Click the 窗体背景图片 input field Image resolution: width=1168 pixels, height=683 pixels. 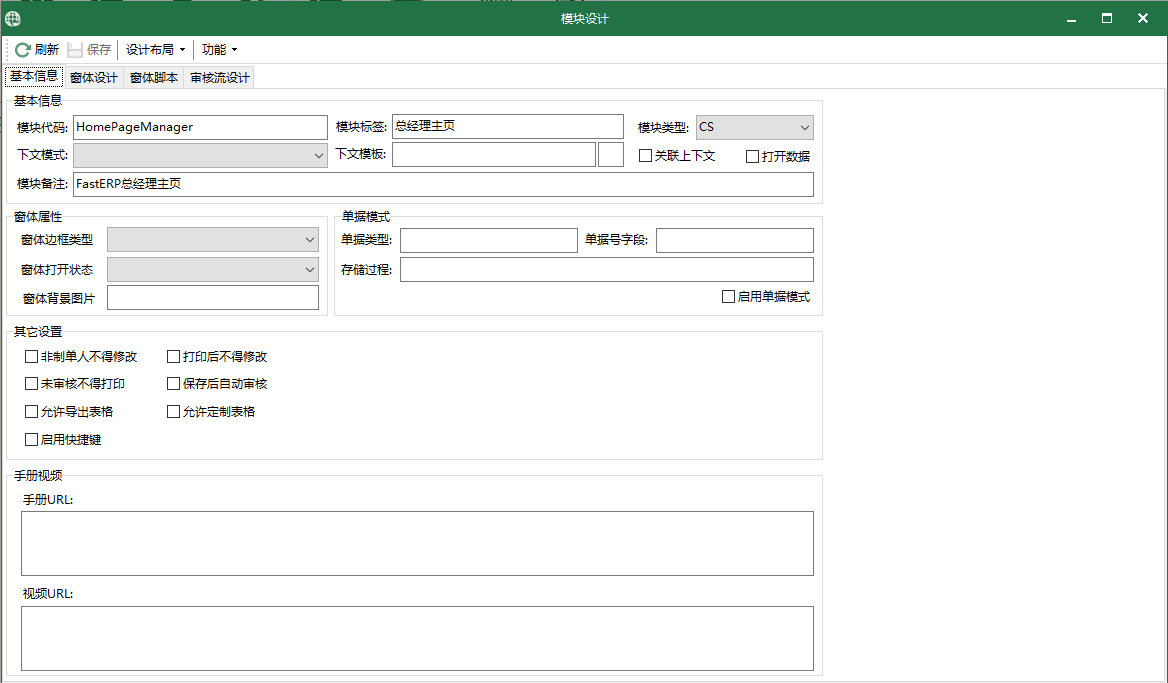(213, 298)
